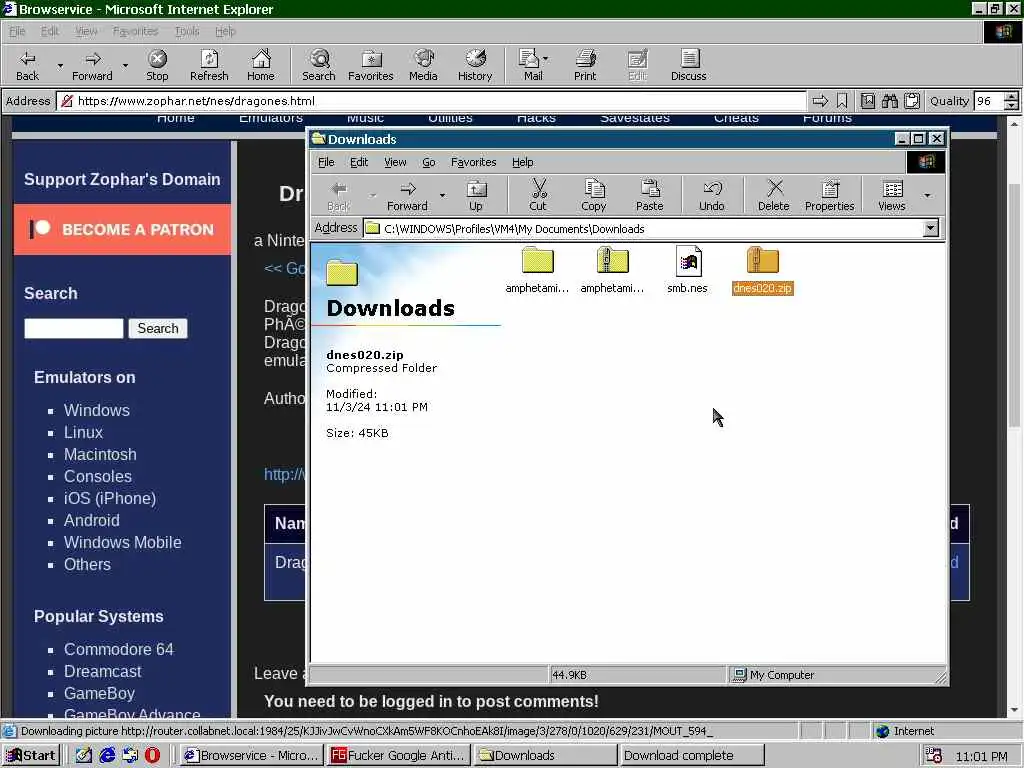Click the Internet Explorer address bar URL field
This screenshot has width=1024, height=768.
coord(431,101)
